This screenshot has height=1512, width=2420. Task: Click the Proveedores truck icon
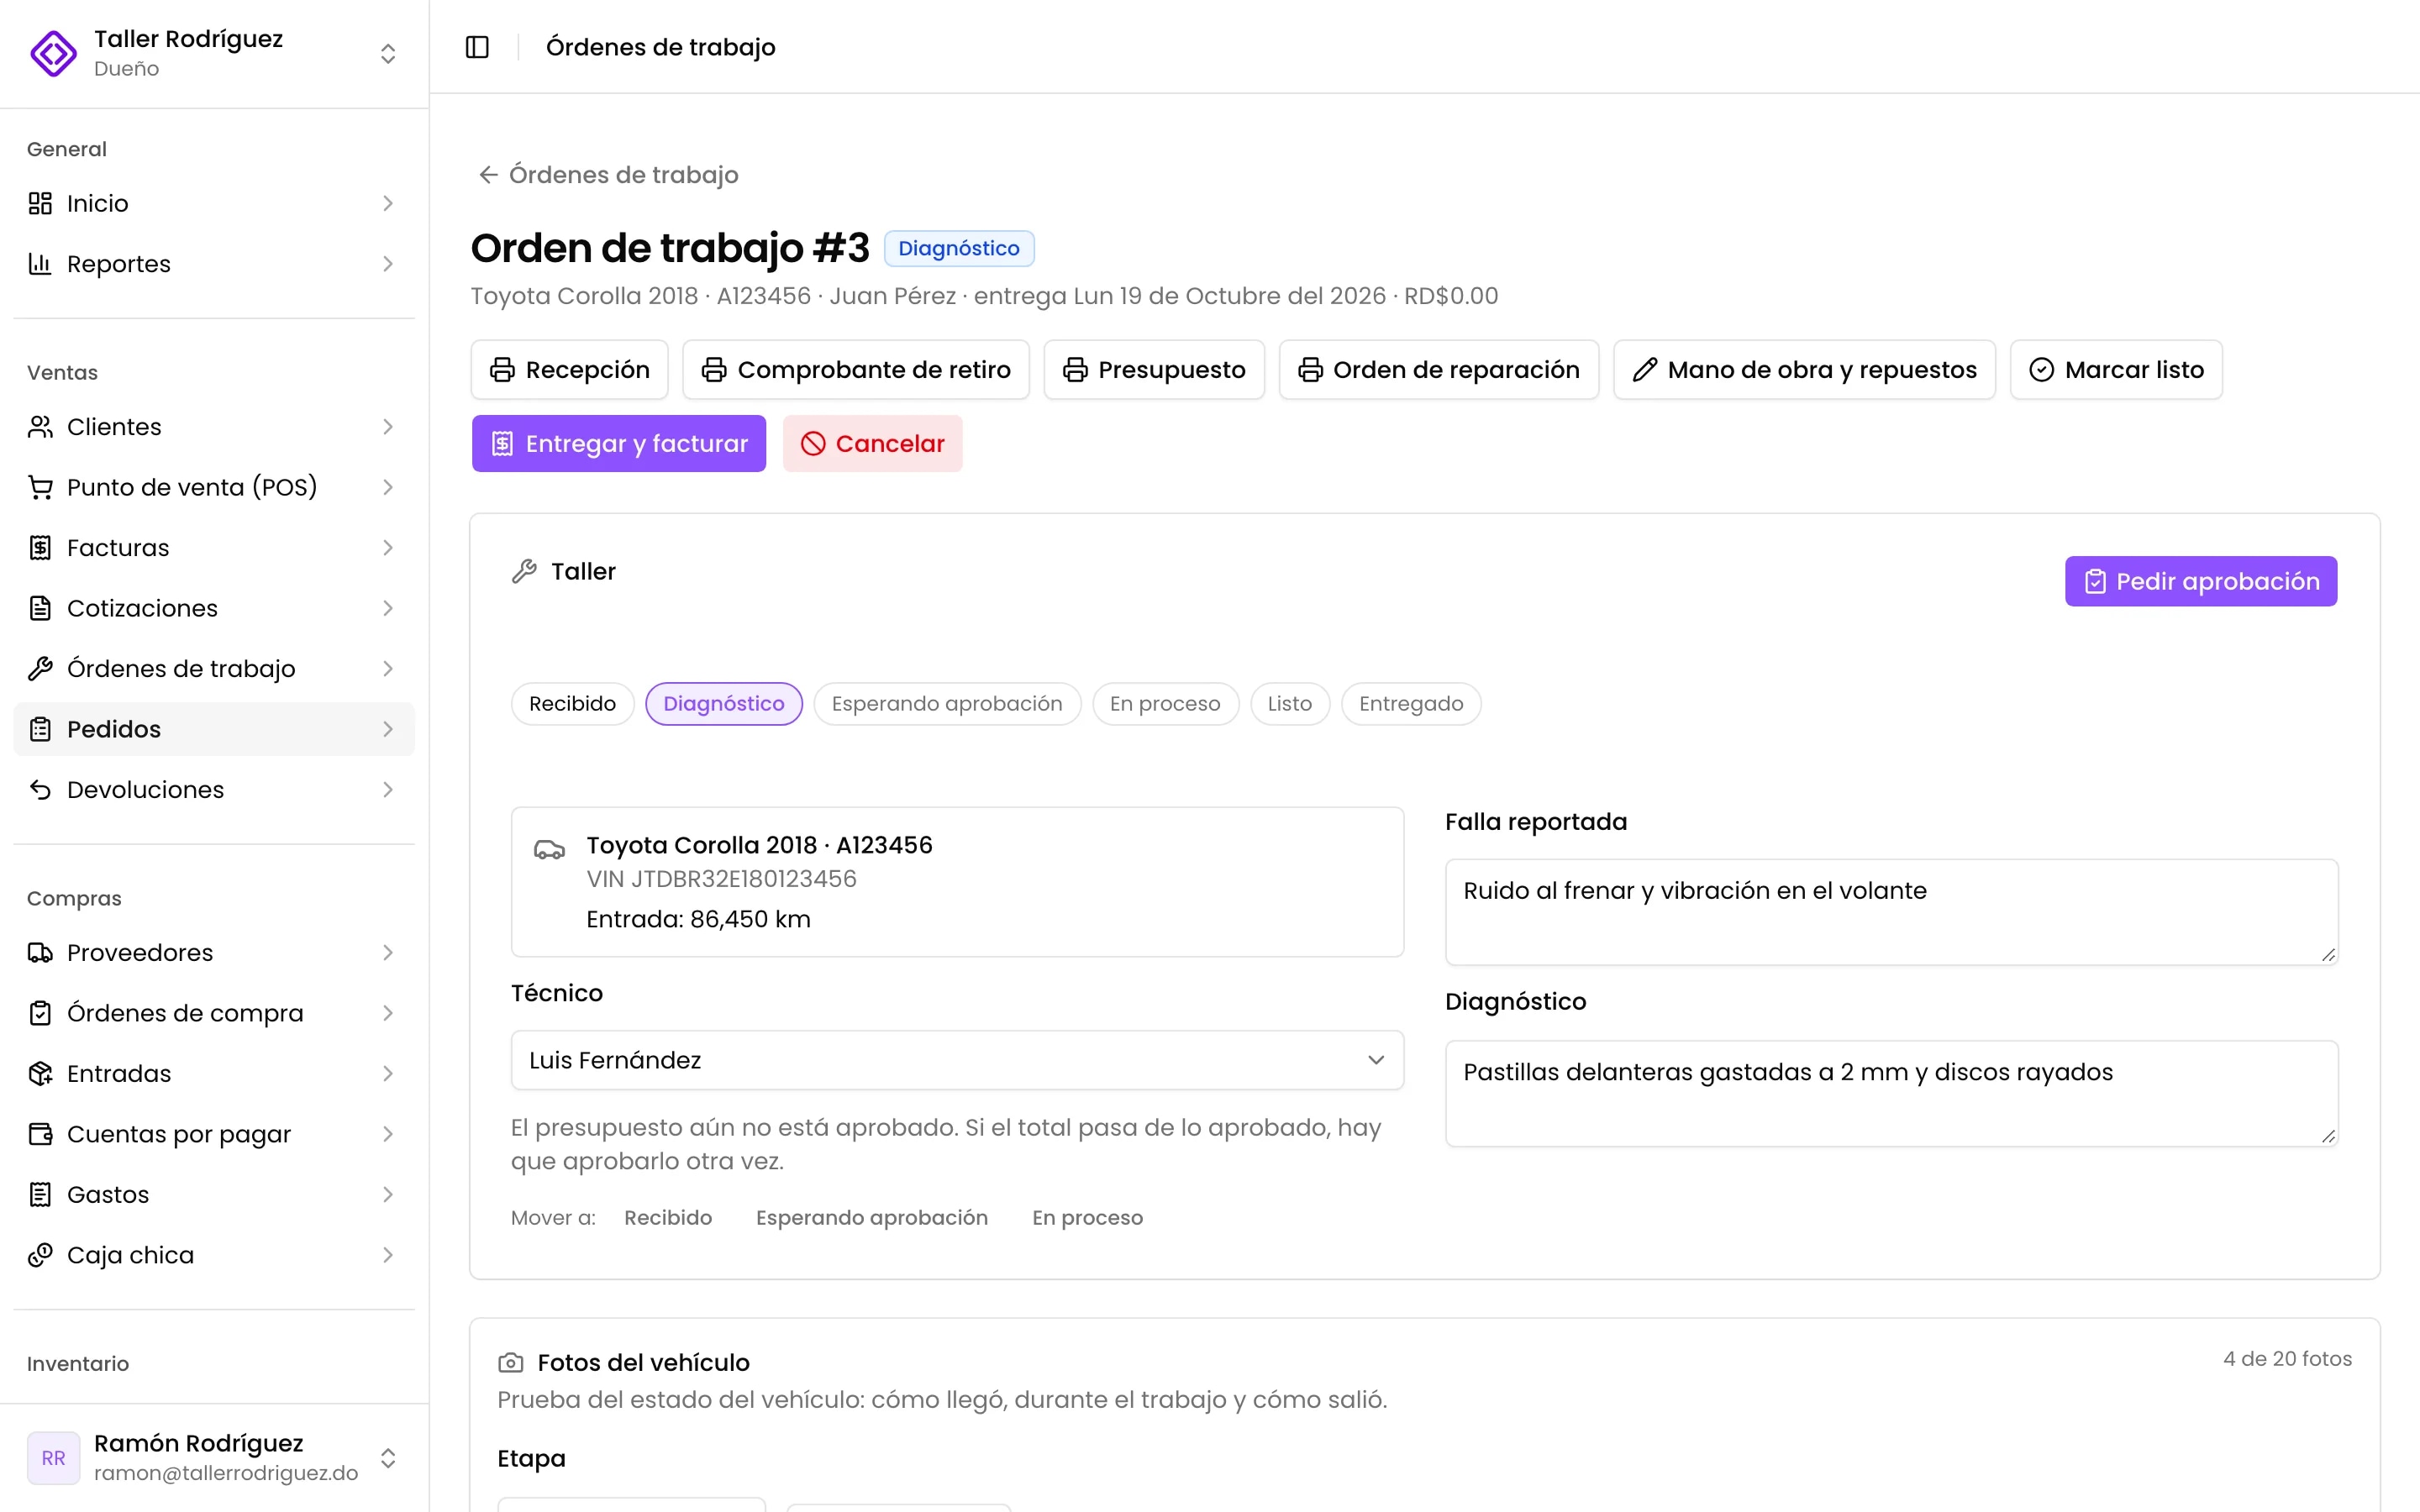tap(40, 953)
